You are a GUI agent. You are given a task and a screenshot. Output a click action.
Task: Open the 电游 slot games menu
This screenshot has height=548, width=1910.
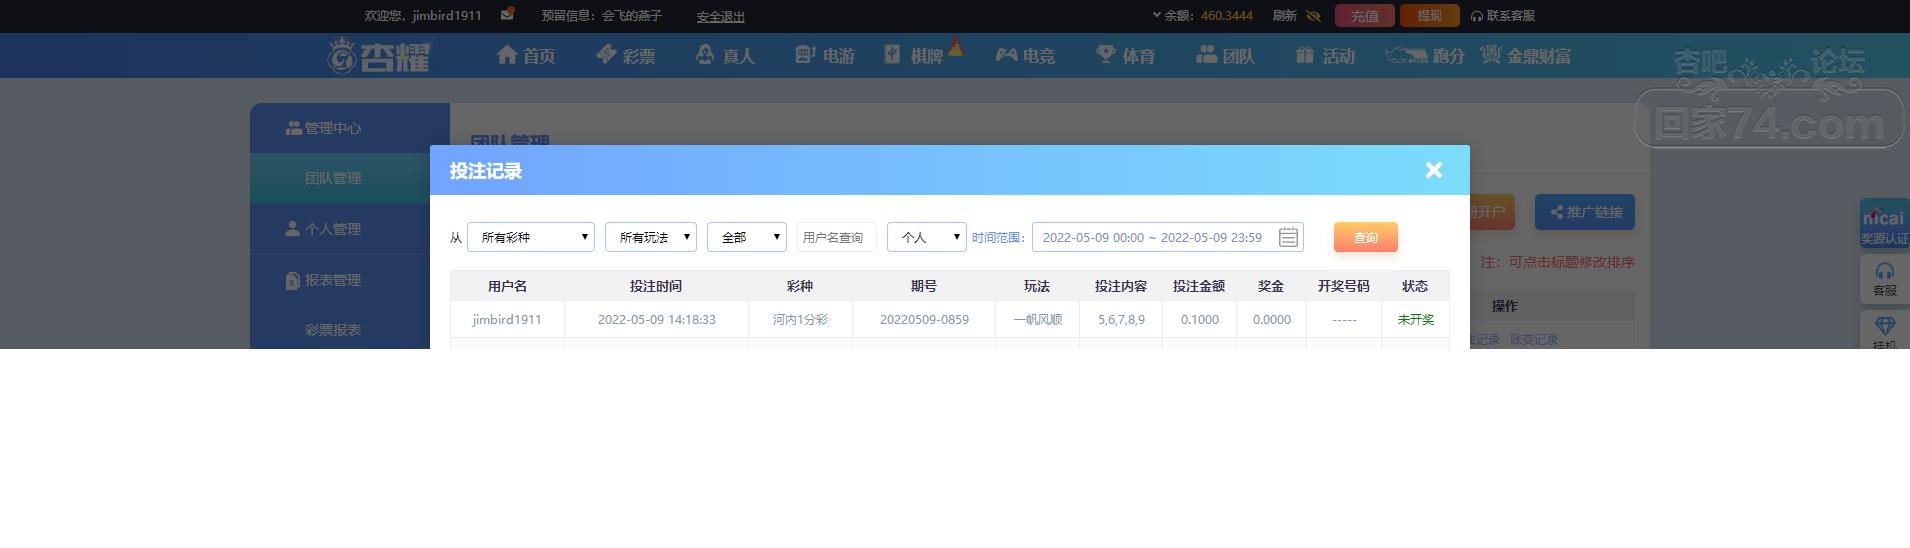point(825,55)
